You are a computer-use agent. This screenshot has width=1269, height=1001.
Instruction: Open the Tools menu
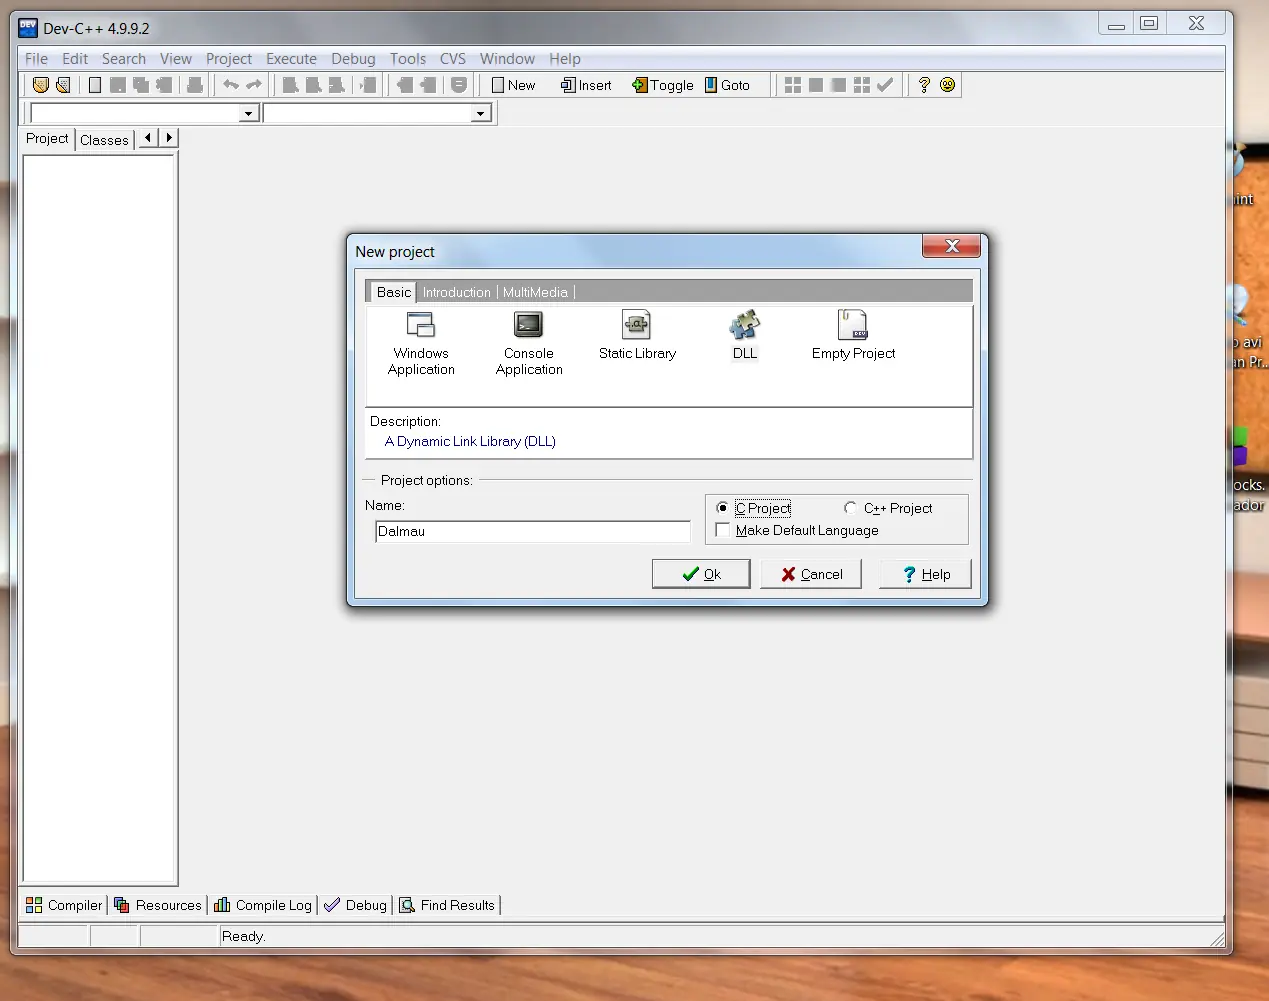click(x=408, y=59)
